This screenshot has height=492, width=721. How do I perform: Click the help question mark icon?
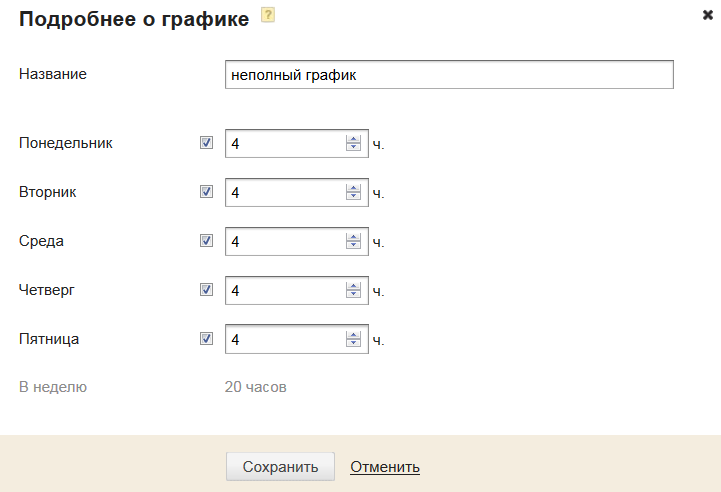[267, 16]
